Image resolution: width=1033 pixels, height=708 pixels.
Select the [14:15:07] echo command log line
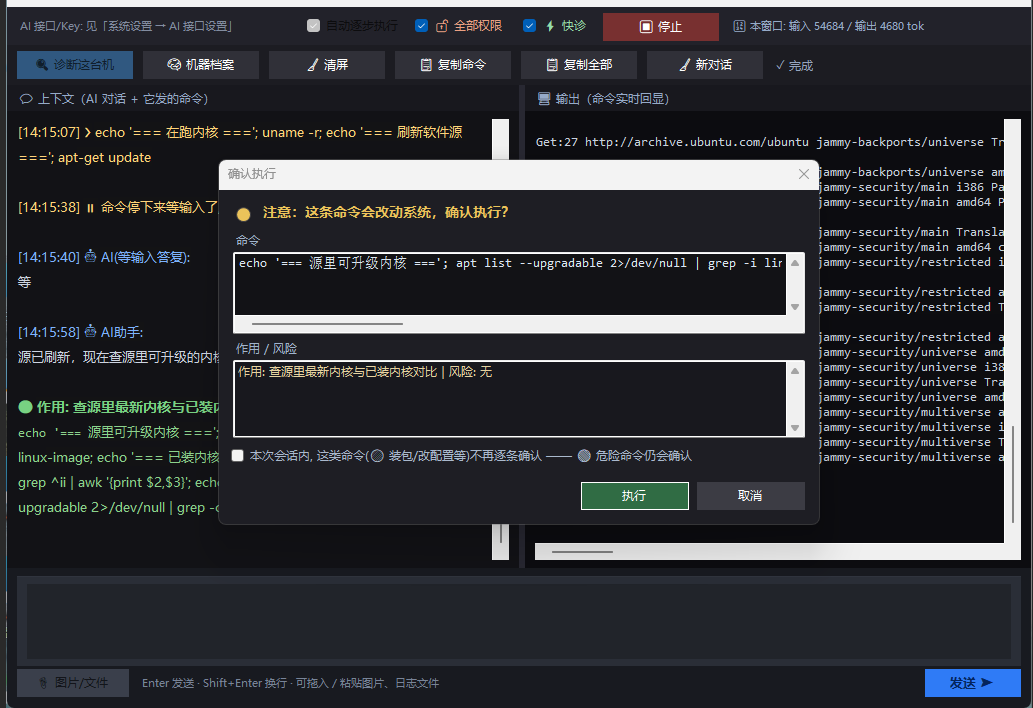pos(240,145)
